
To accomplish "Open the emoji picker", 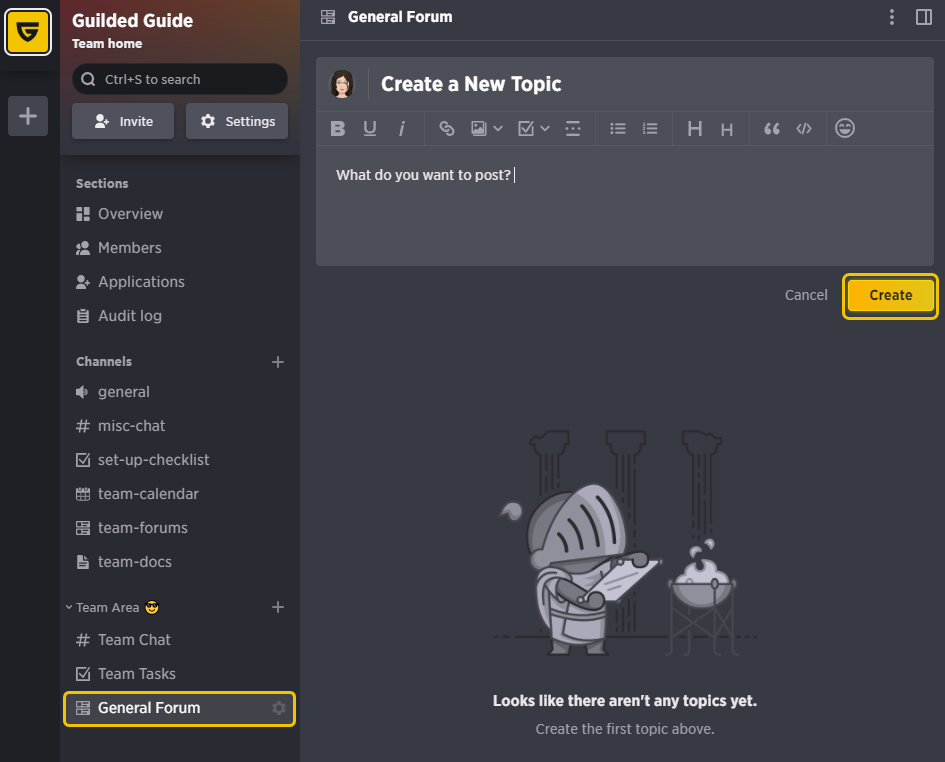I will [x=845, y=129].
